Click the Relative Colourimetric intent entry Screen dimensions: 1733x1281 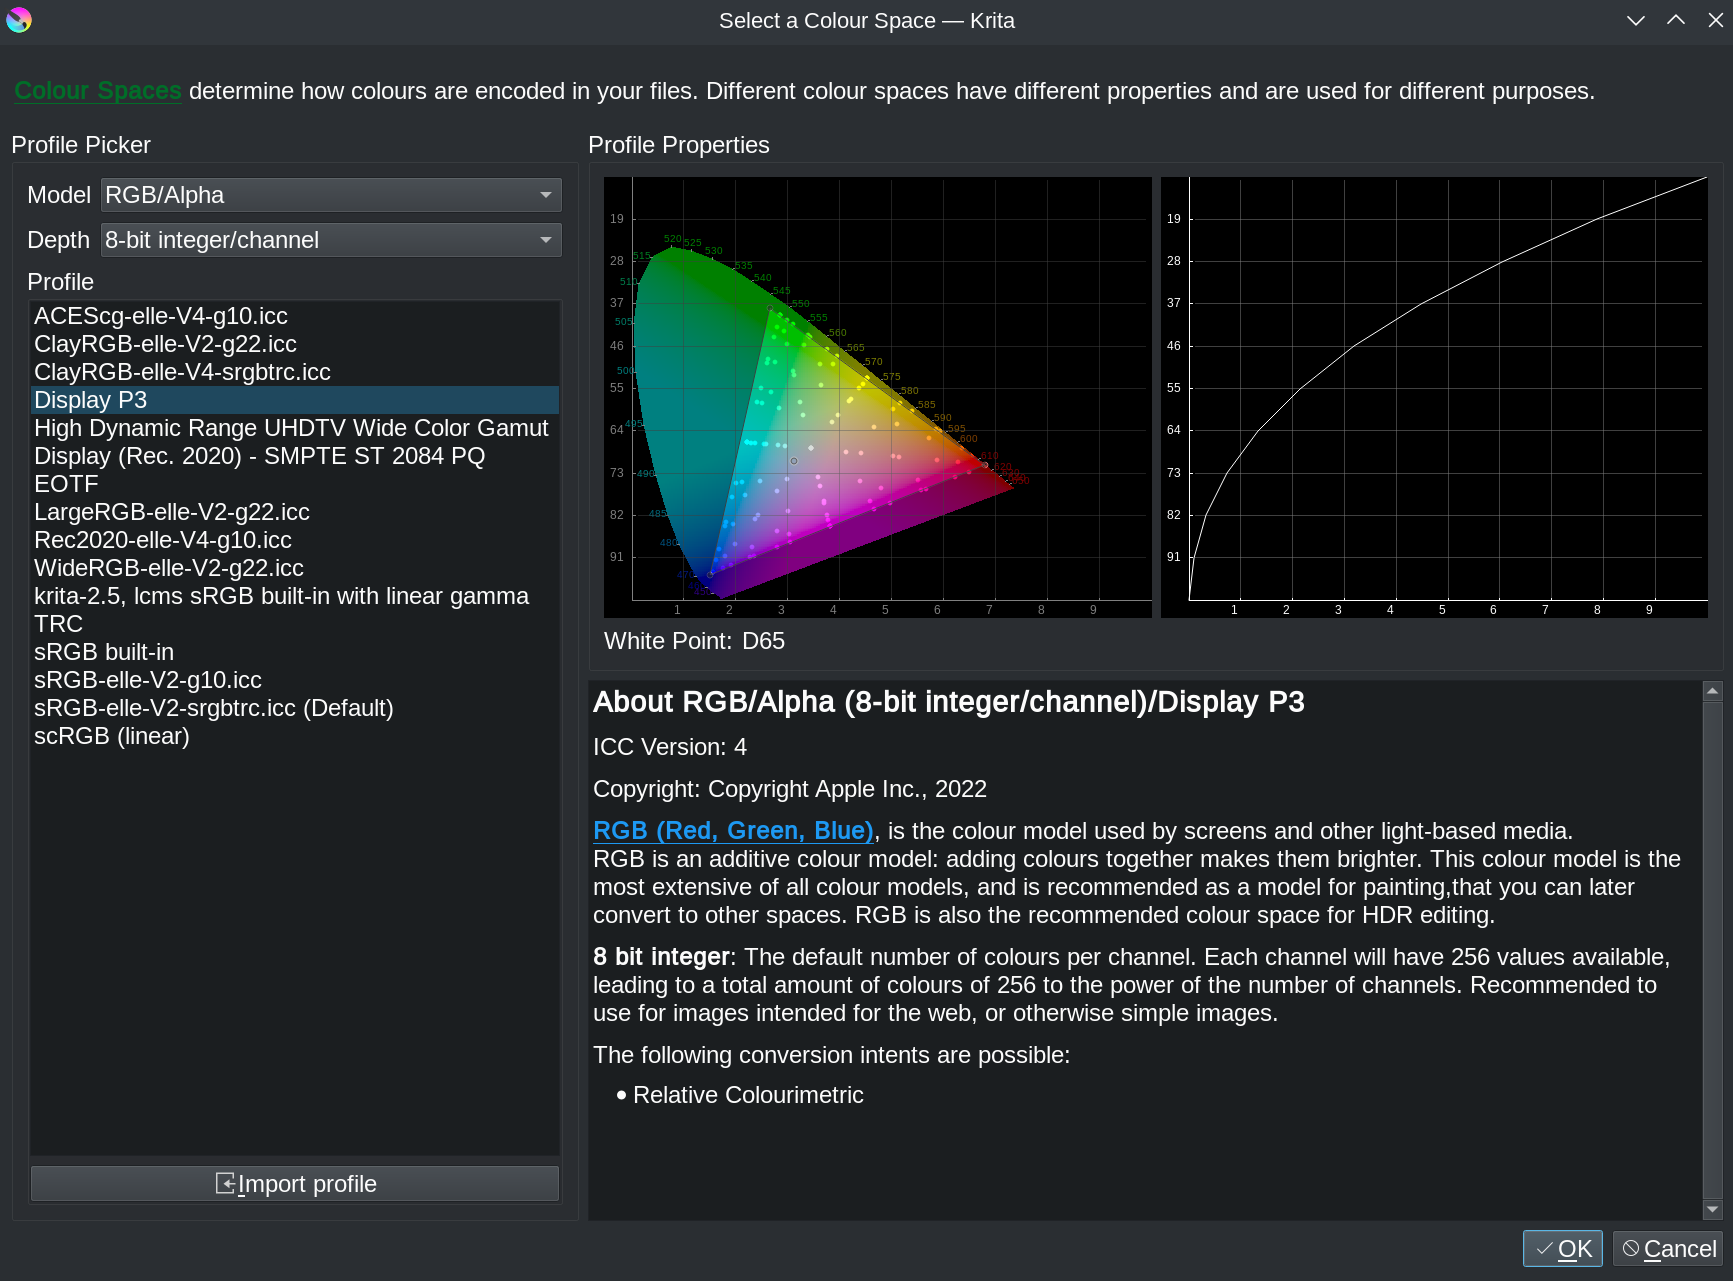tap(748, 1095)
